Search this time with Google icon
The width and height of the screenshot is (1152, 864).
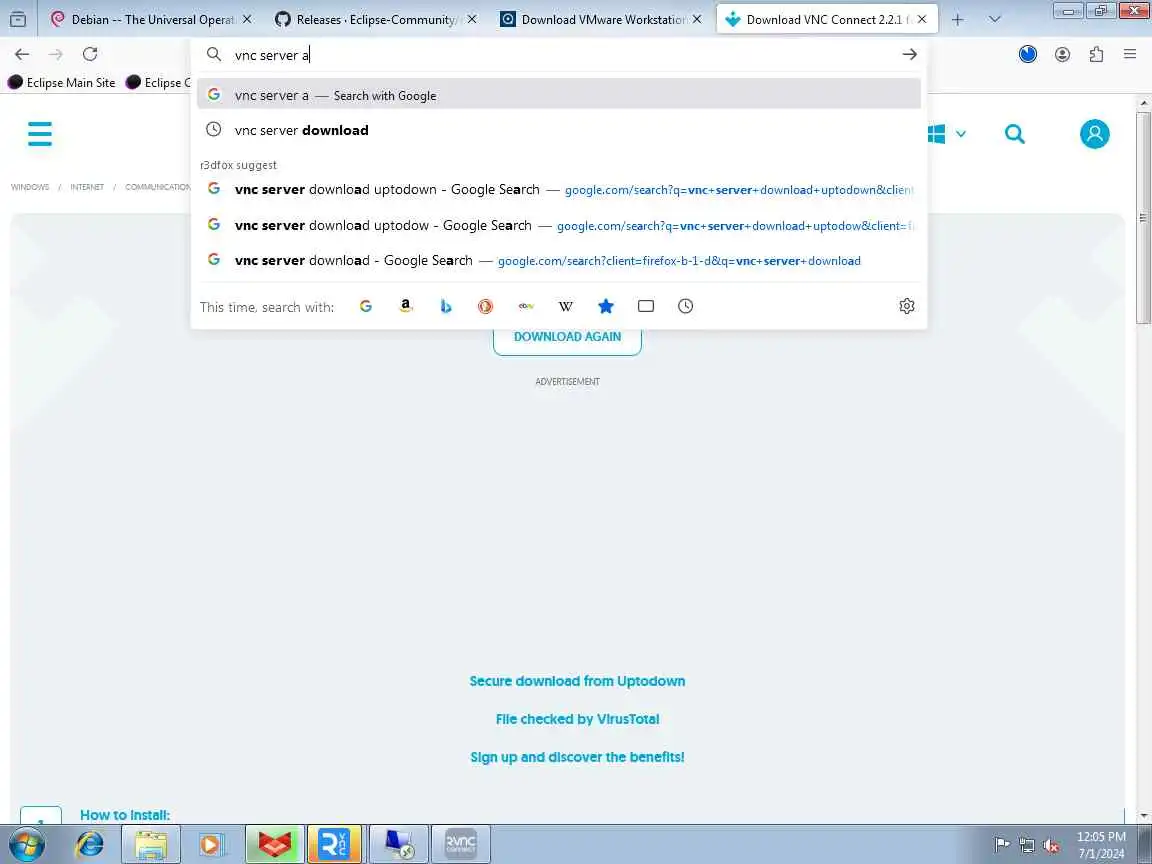[366, 306]
